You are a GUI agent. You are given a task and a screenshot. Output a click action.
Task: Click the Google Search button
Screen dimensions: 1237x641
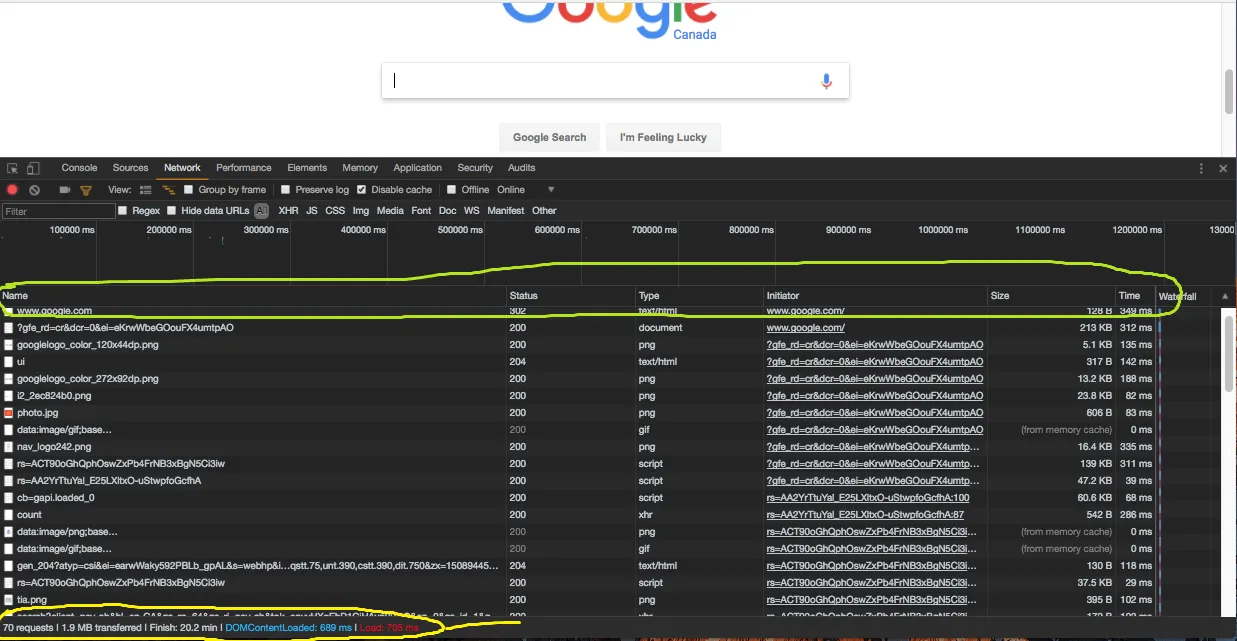tap(549, 138)
